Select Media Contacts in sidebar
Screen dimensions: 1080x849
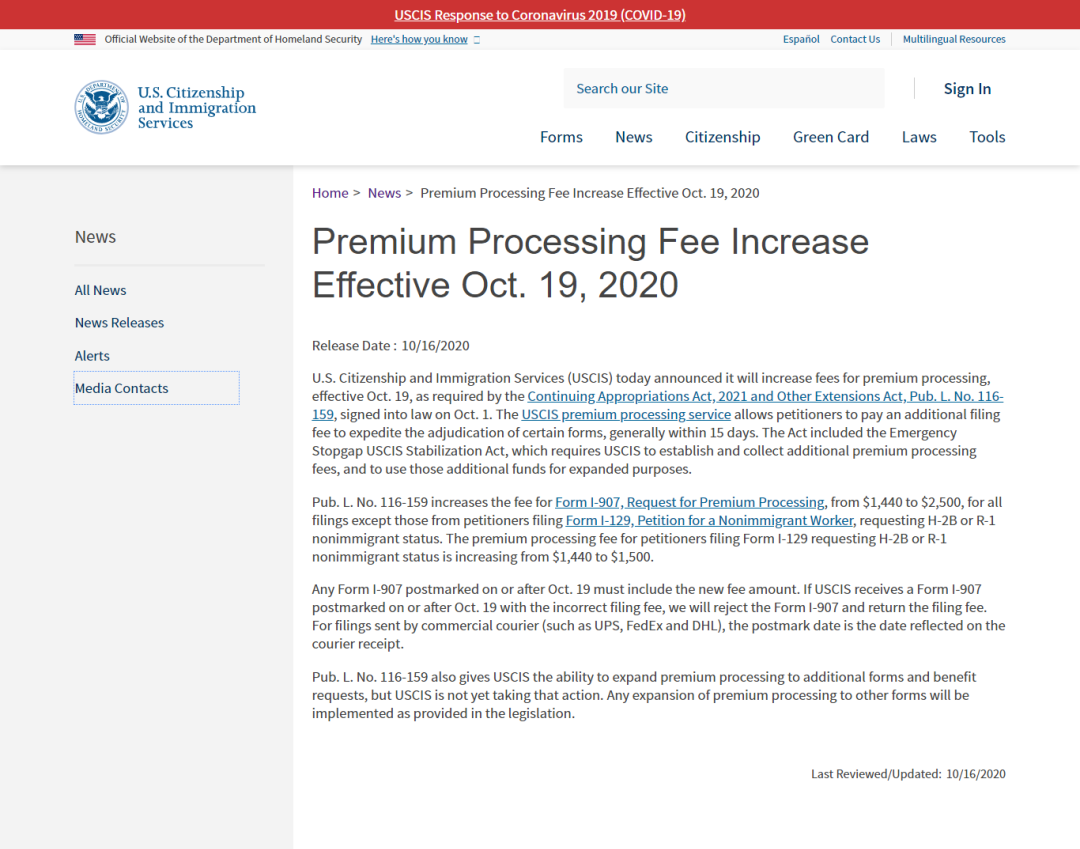156,388
